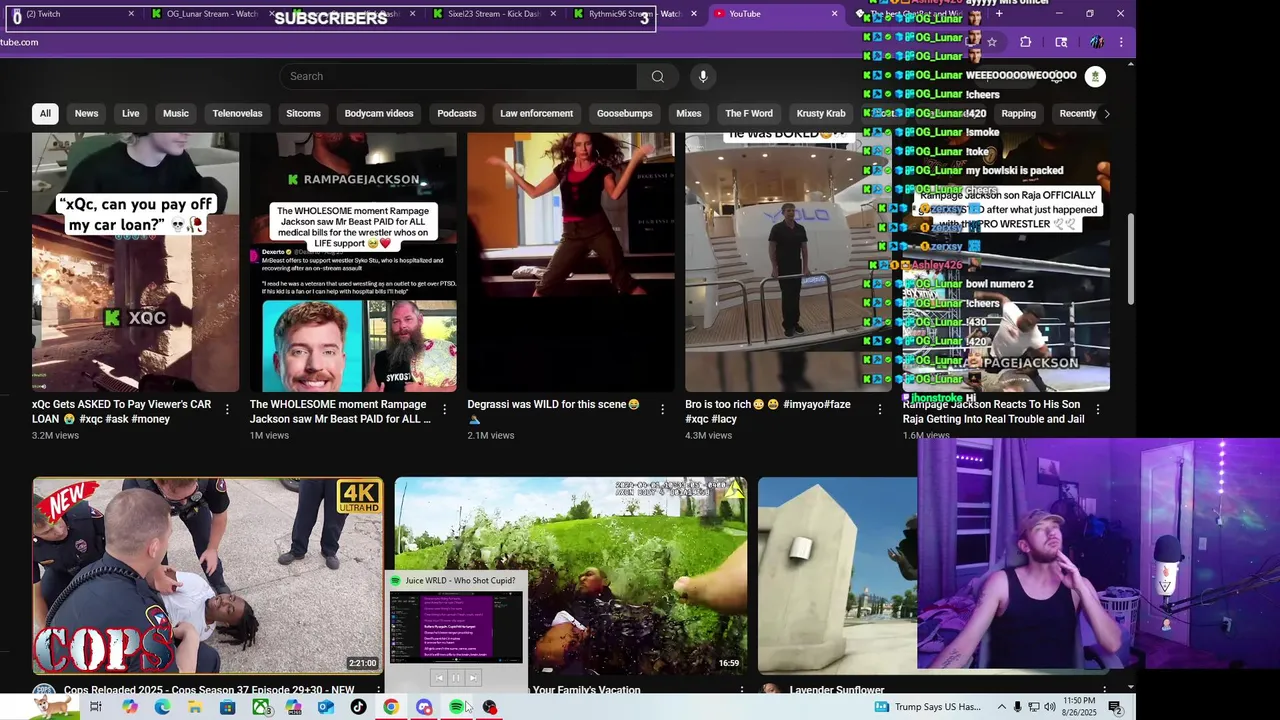Switch to Chrome in the taskbar
Screen dimensions: 1280x720
391,707
